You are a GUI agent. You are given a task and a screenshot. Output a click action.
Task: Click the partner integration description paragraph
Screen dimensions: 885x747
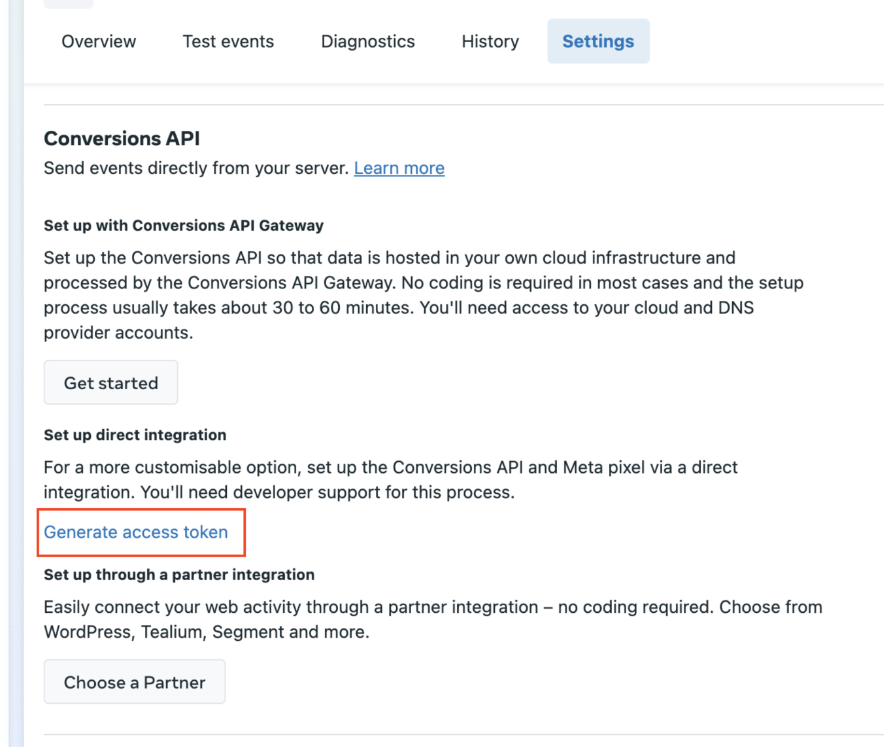(430, 619)
